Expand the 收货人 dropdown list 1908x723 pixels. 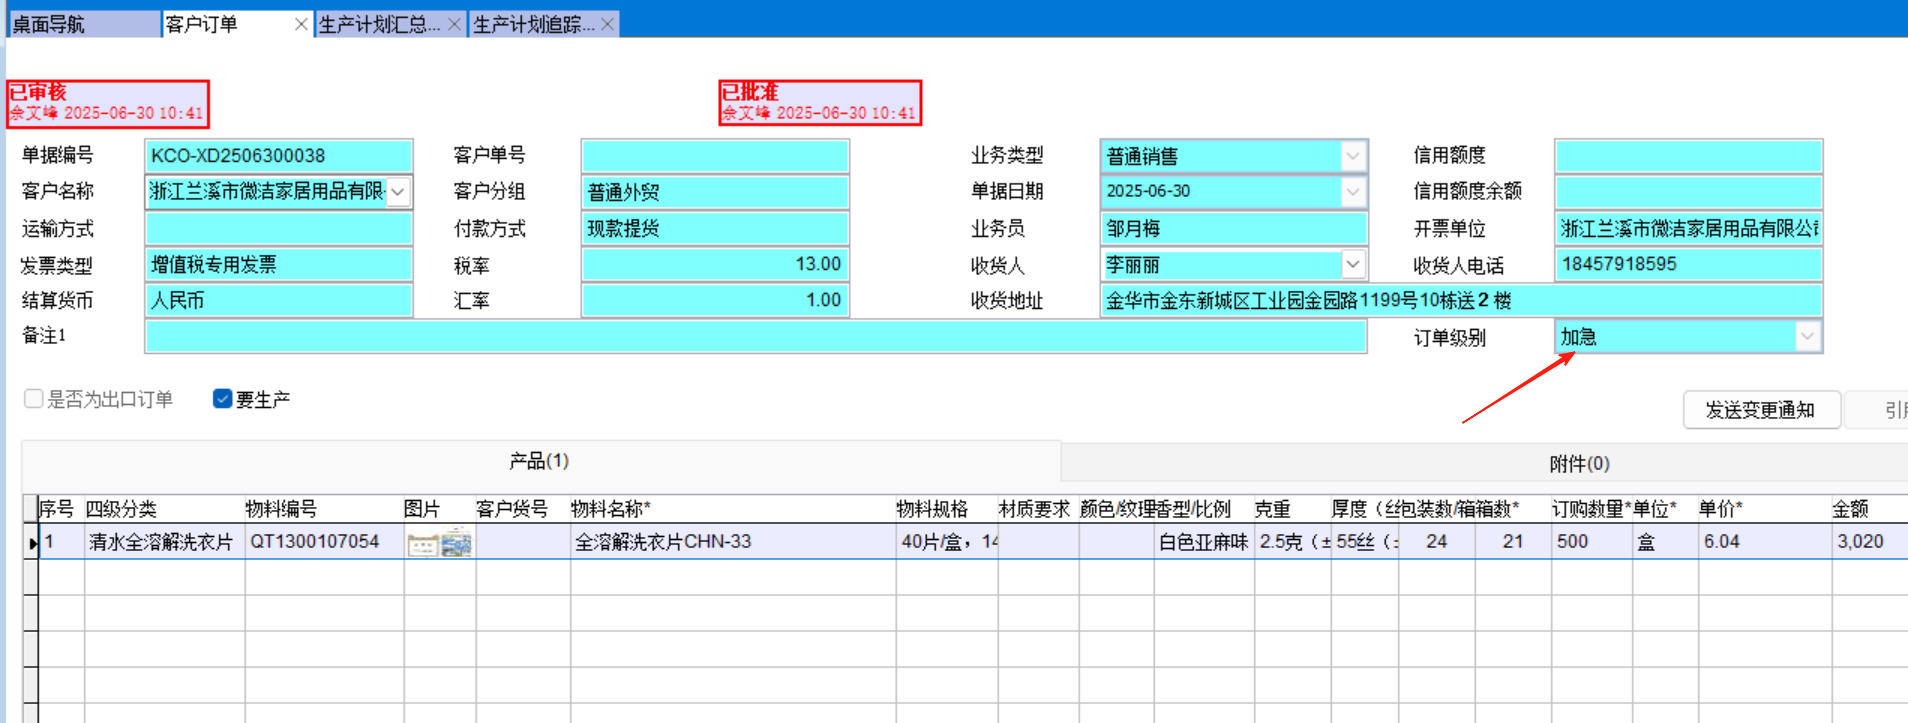tap(1352, 264)
